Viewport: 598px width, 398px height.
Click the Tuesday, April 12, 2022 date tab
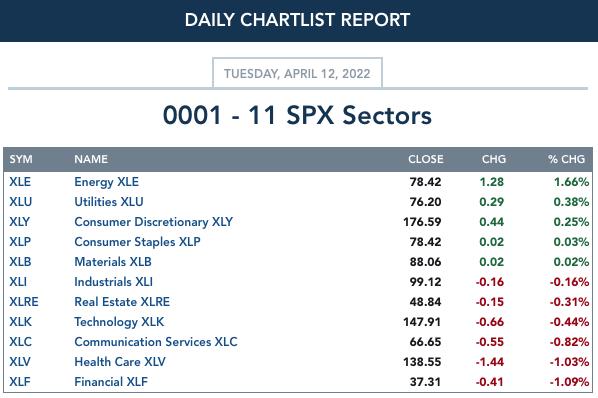[x=297, y=73]
